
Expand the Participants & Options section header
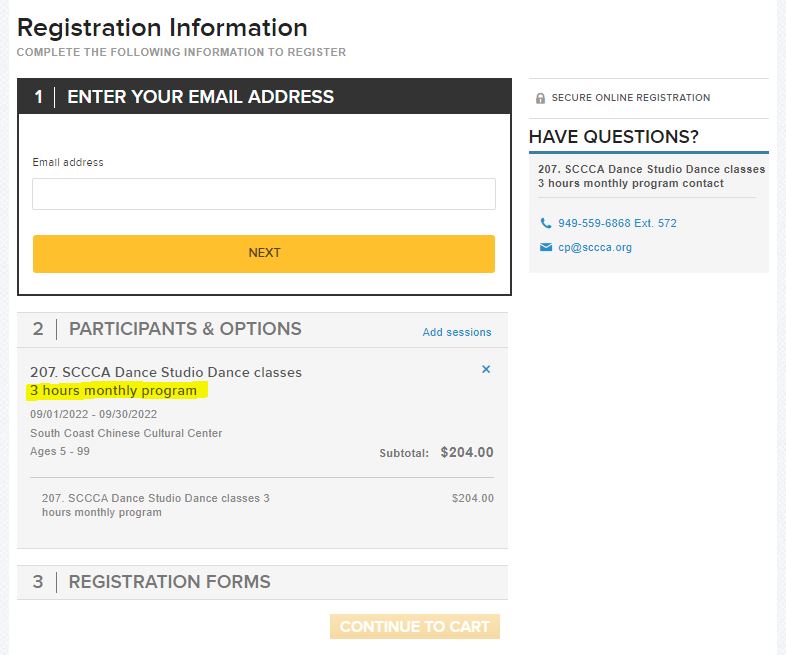pos(185,329)
